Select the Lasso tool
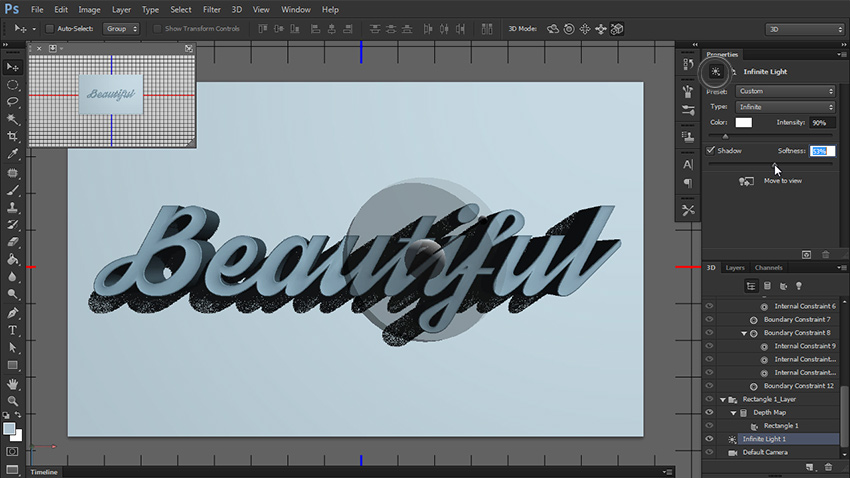This screenshot has width=850, height=478. [13, 102]
